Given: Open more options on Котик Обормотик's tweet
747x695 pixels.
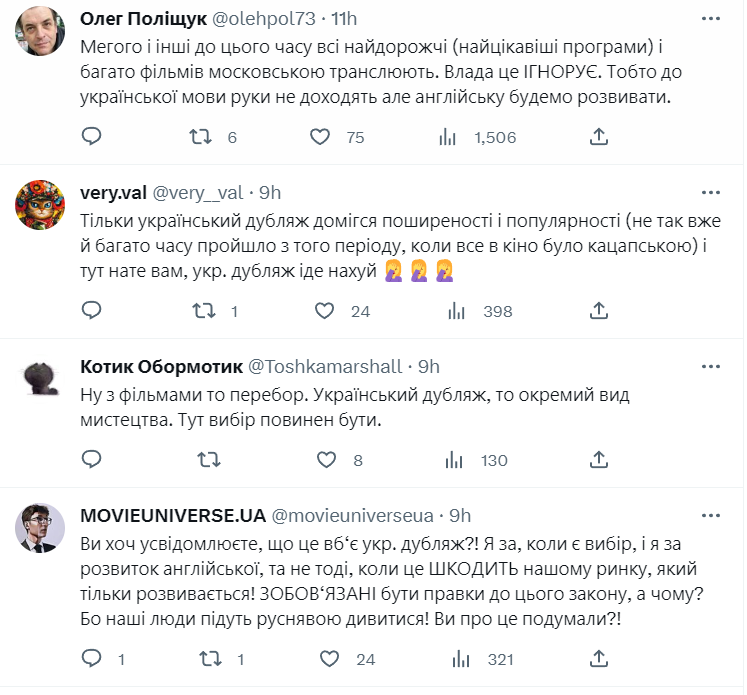Looking at the screenshot, I should (x=710, y=367).
